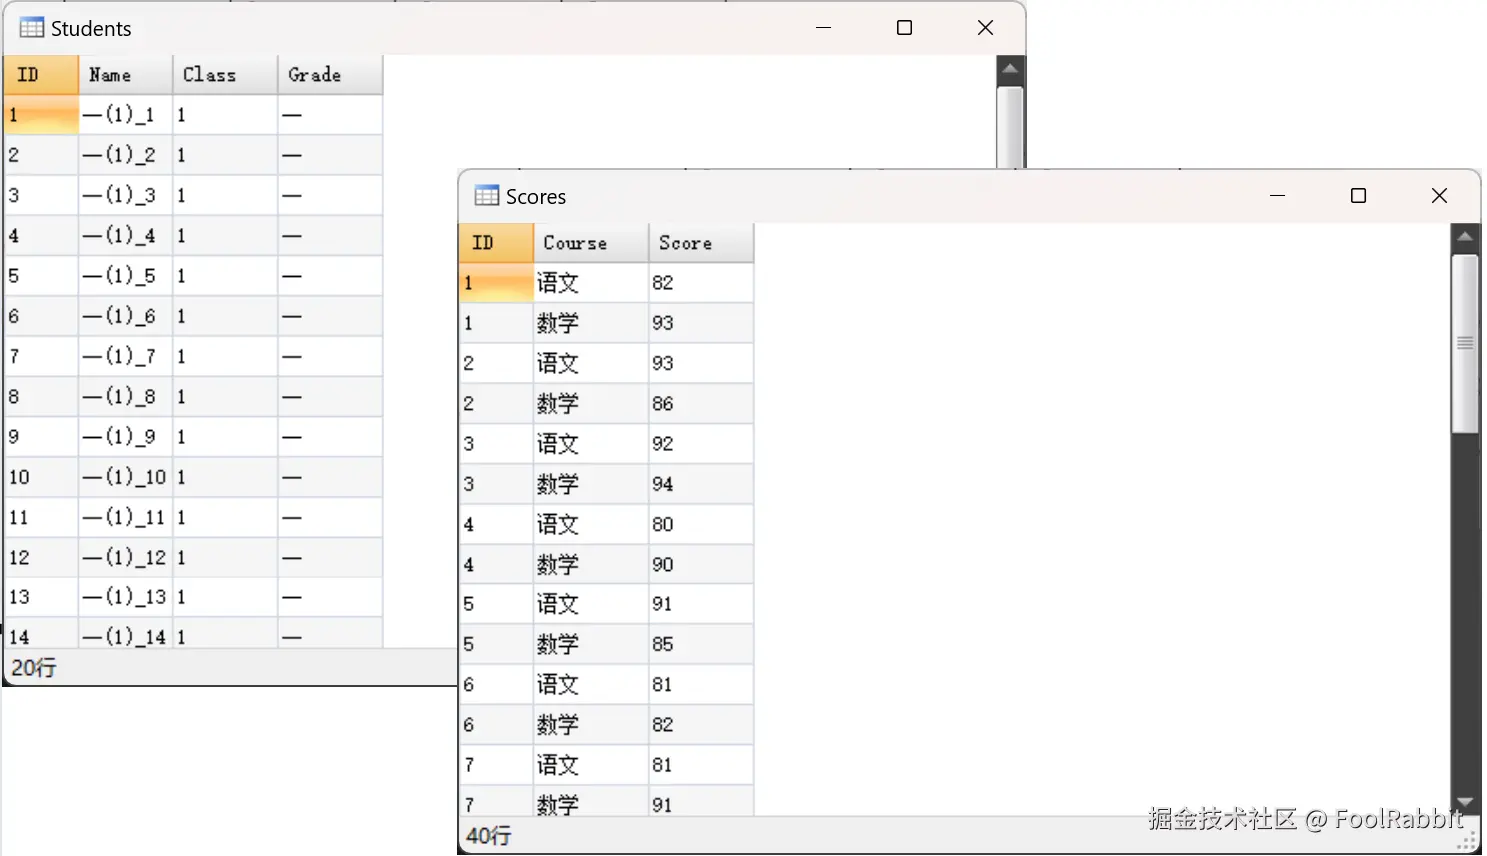Click the scroll up arrow in Students window
Screen dimensions: 1487x856
point(1010,69)
